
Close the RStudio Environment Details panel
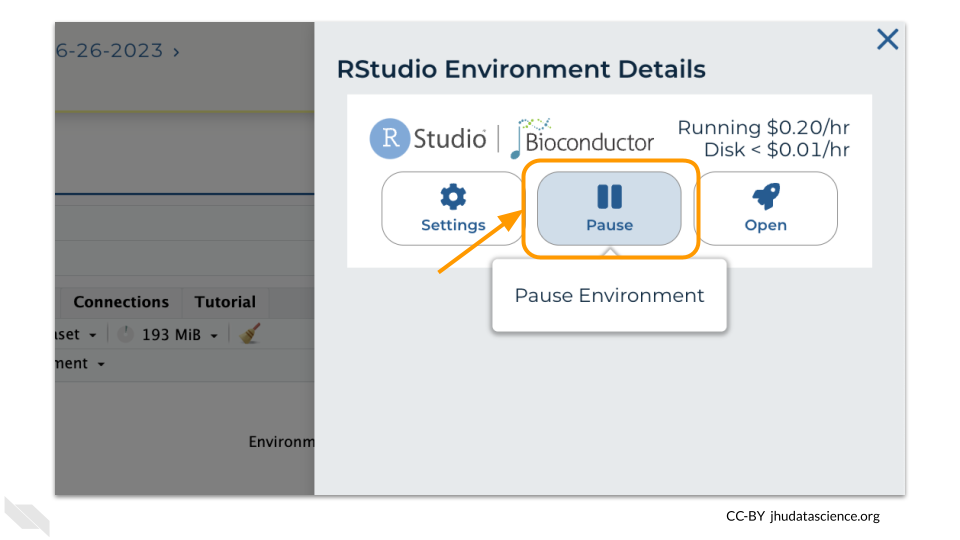click(887, 39)
